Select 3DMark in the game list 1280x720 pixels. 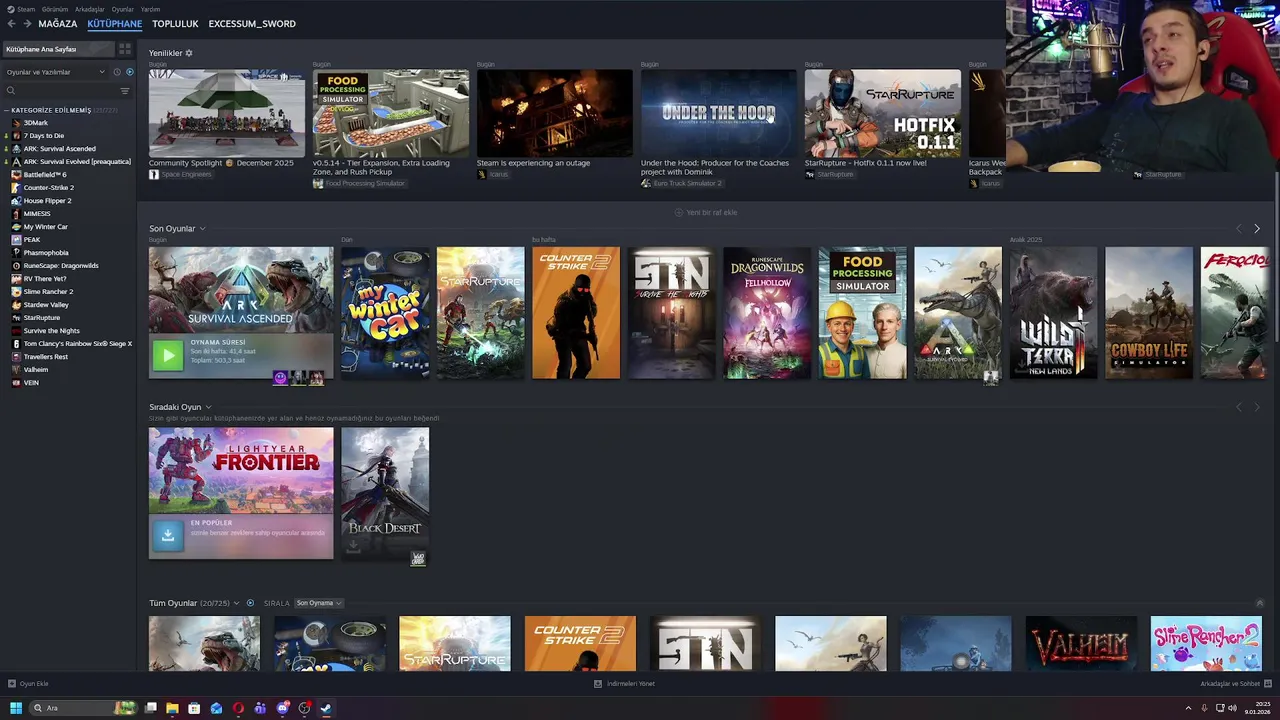click(x=36, y=123)
